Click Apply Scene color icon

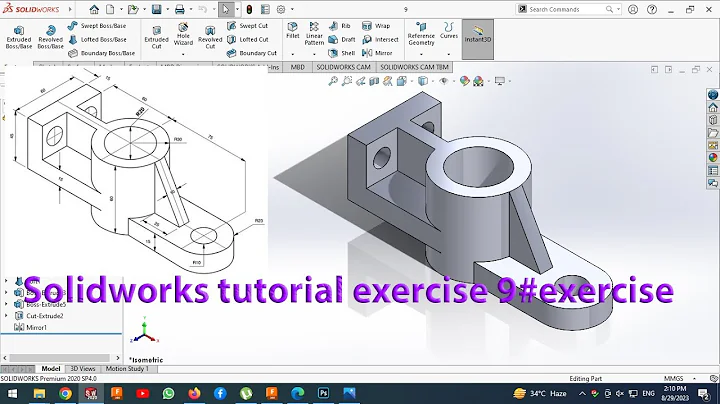pos(478,81)
